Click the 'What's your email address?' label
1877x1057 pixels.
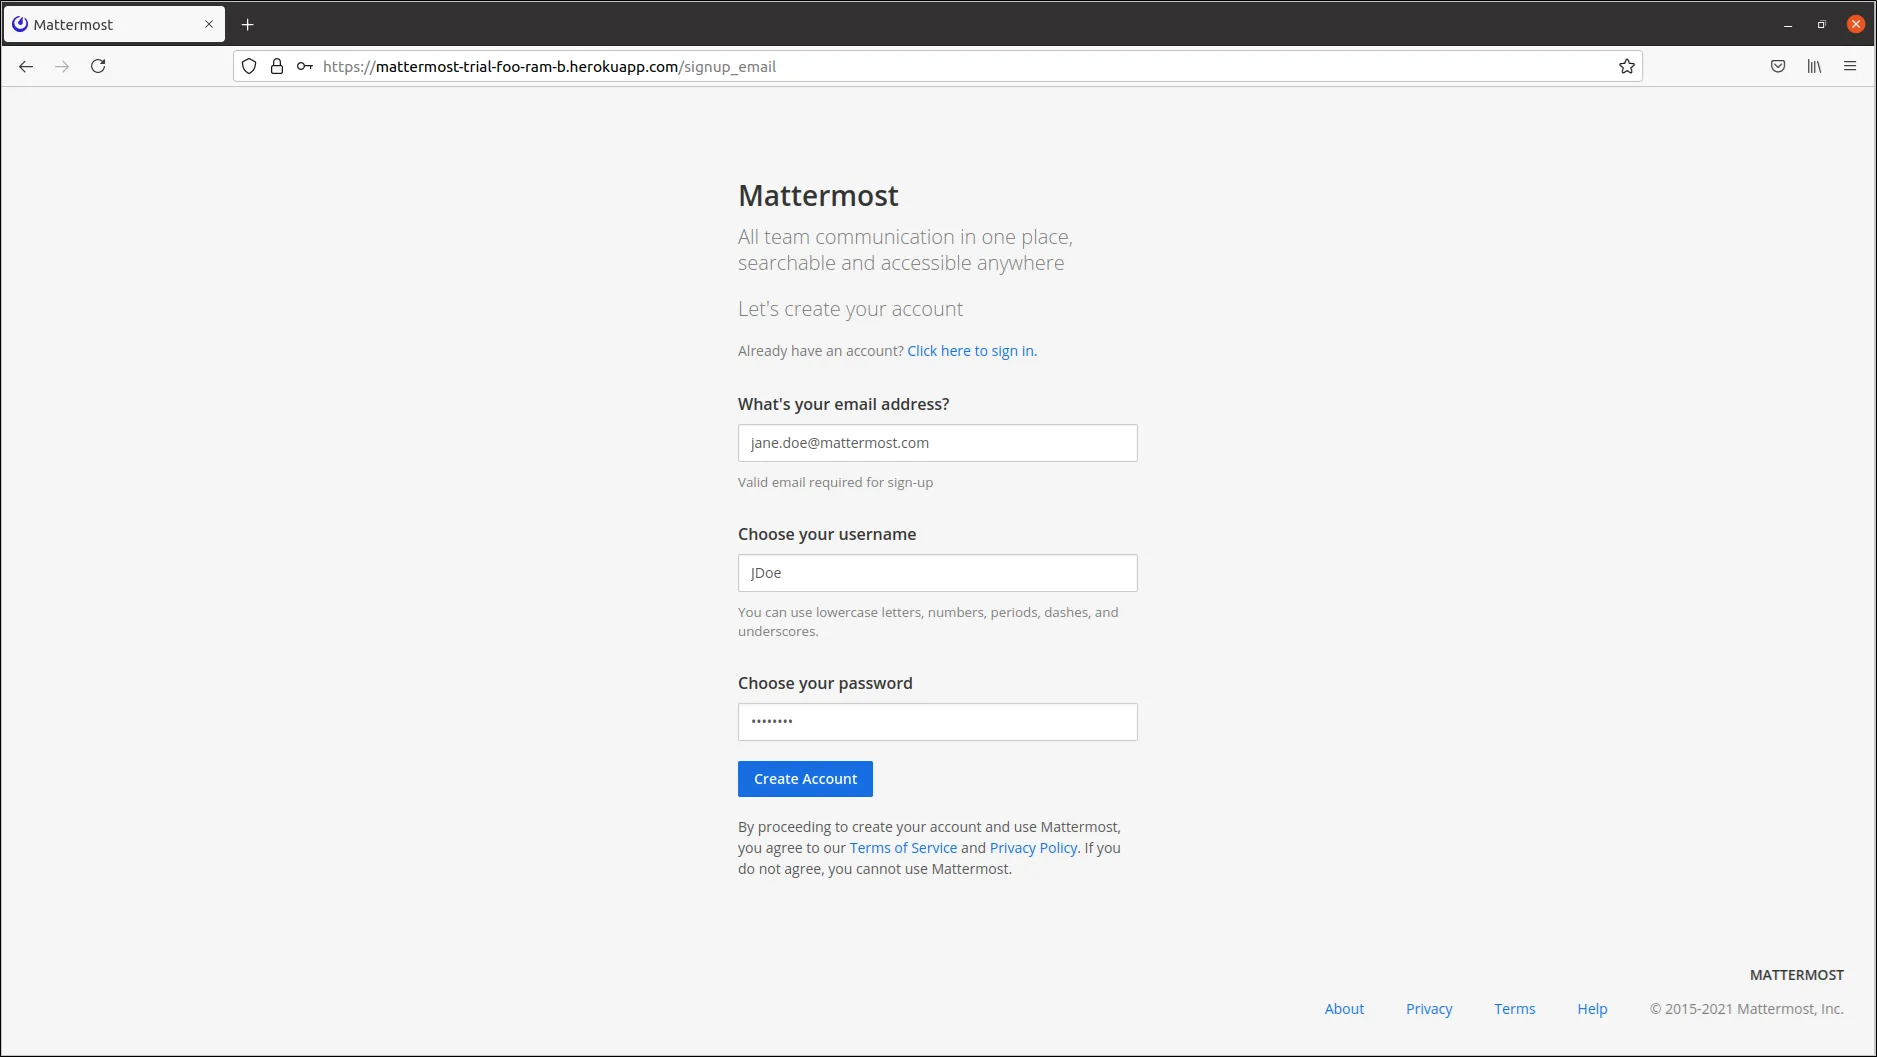coord(843,404)
